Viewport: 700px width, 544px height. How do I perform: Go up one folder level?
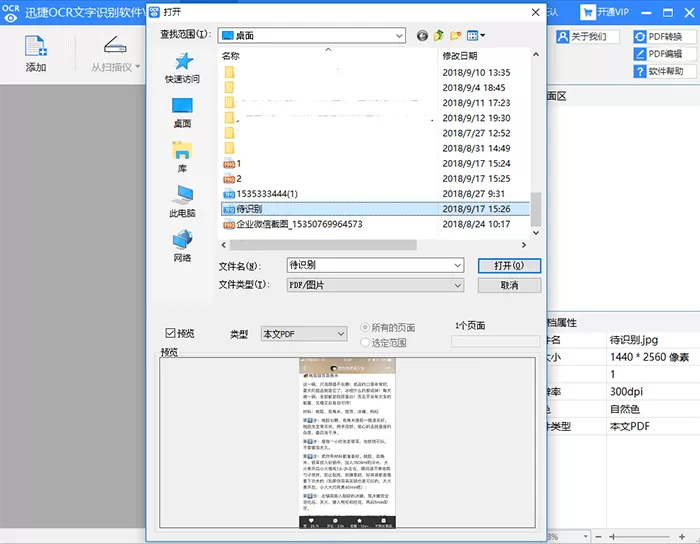click(438, 36)
